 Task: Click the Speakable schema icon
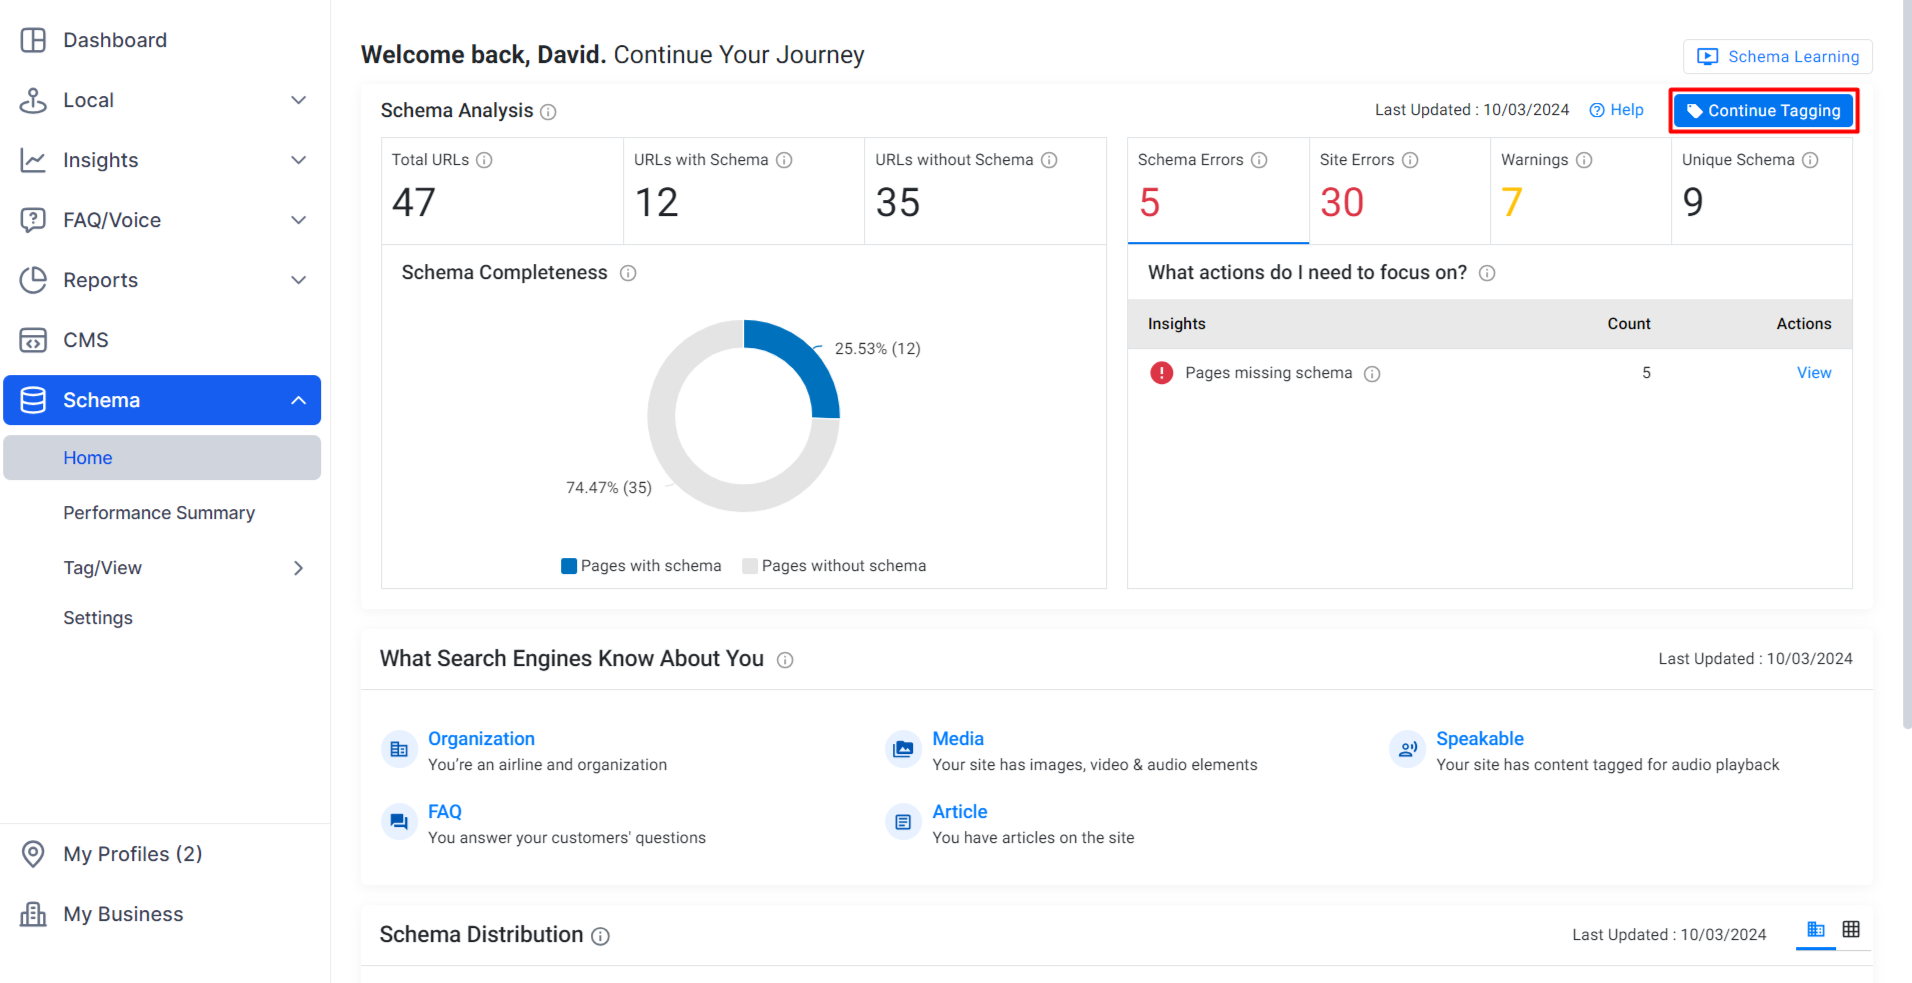click(x=1407, y=749)
